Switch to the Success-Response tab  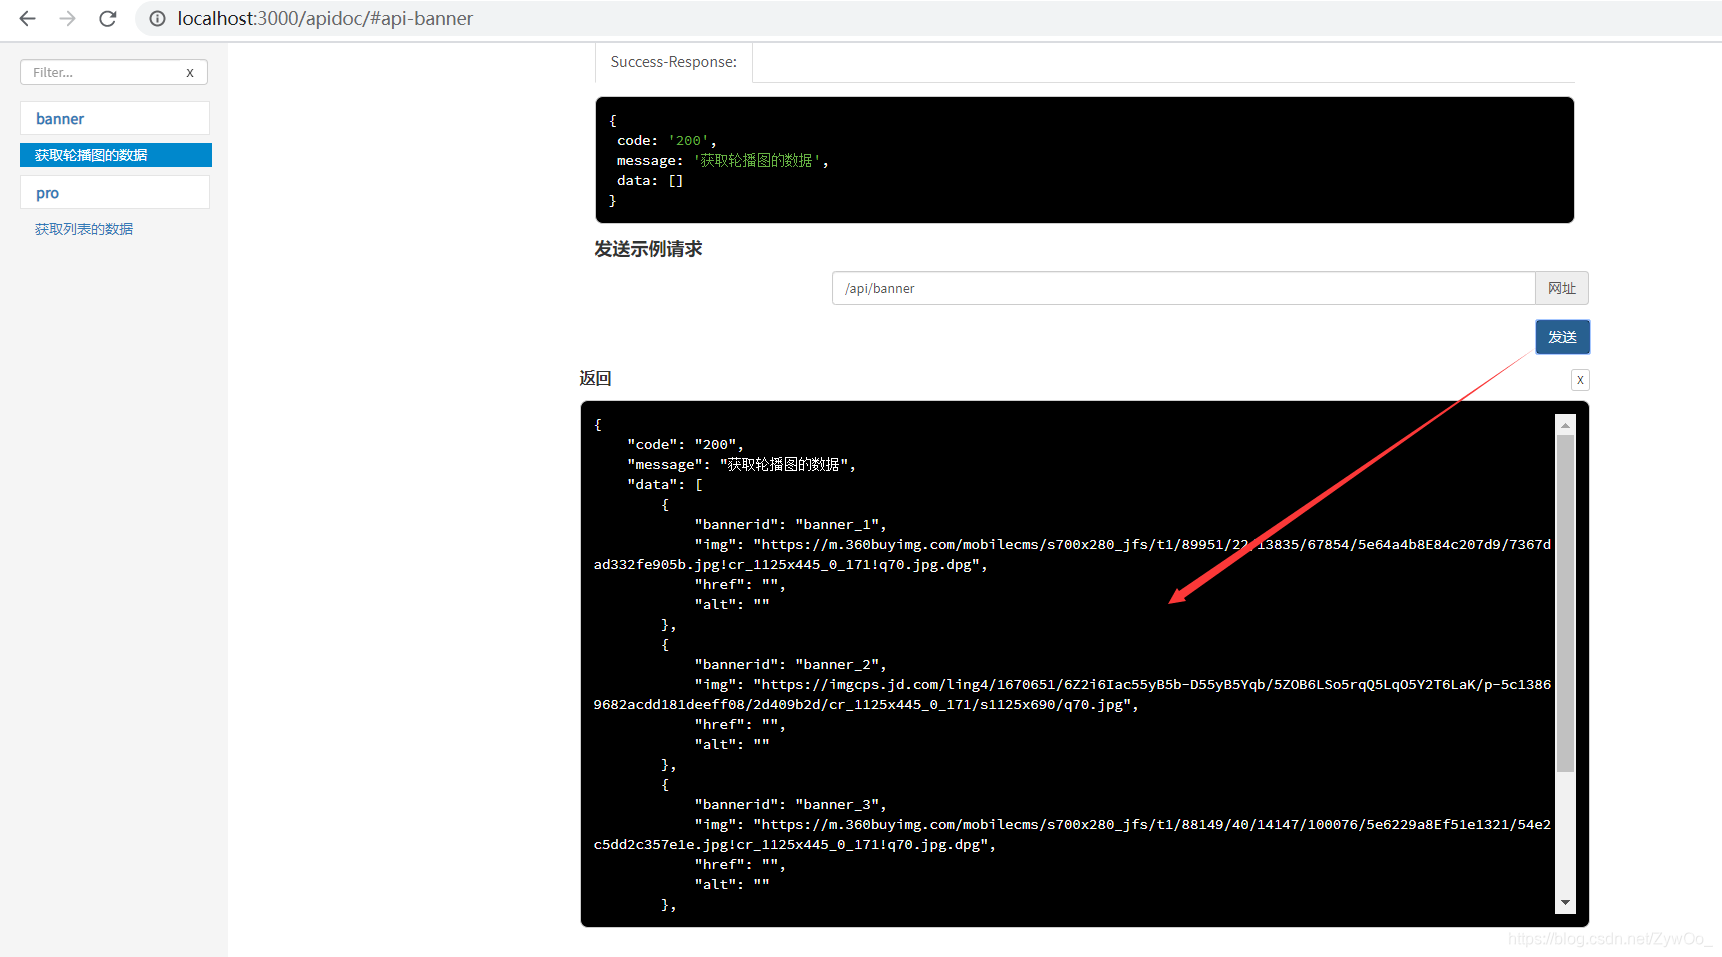[674, 62]
